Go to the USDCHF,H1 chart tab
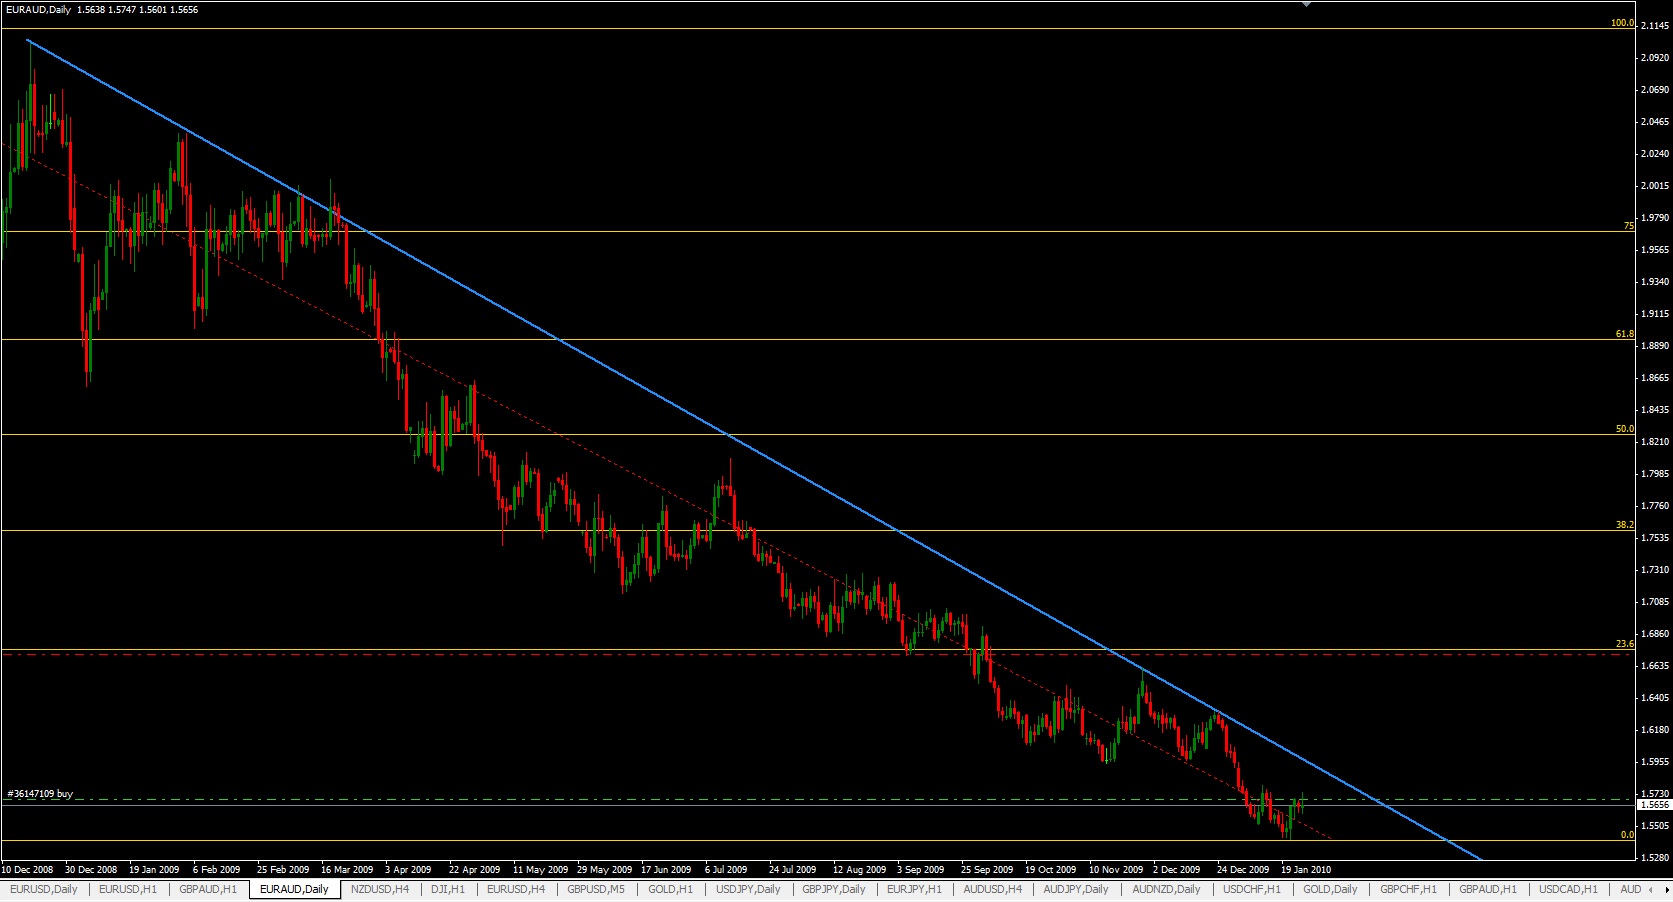 coord(1252,889)
